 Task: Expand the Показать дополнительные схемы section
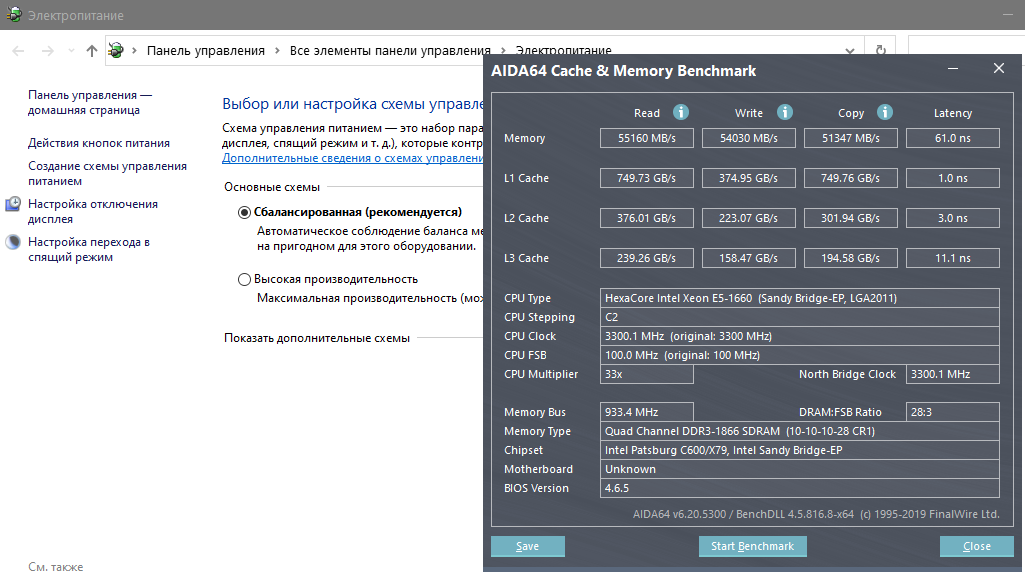pos(317,338)
